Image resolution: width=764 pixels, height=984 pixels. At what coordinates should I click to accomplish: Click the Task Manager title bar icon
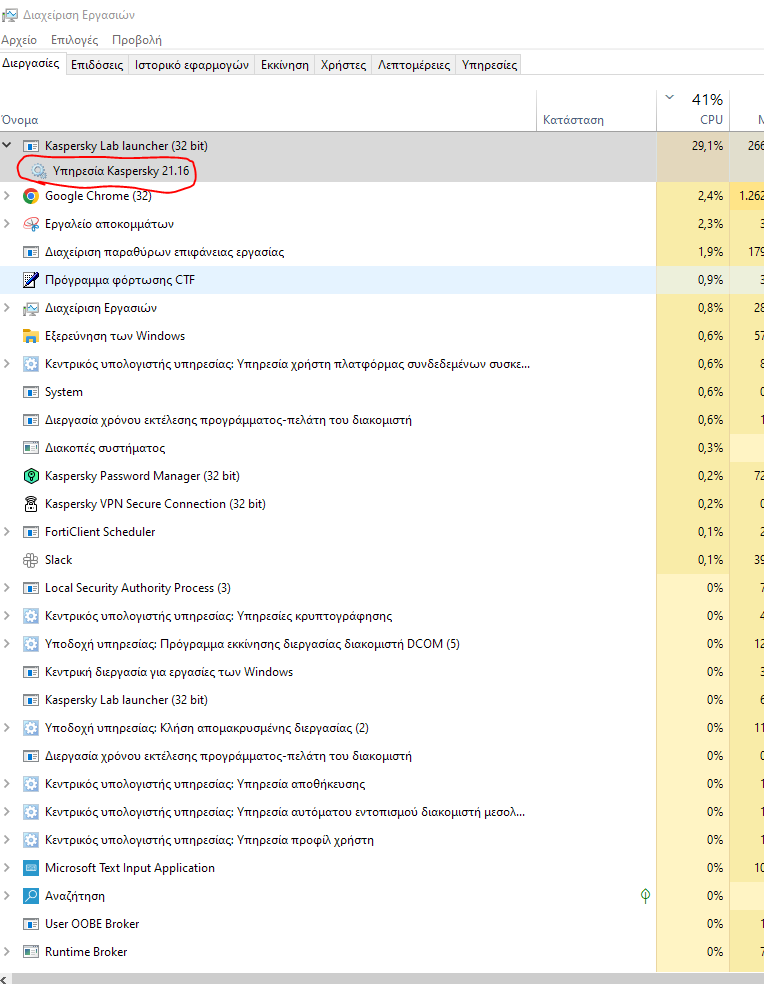click(9, 14)
